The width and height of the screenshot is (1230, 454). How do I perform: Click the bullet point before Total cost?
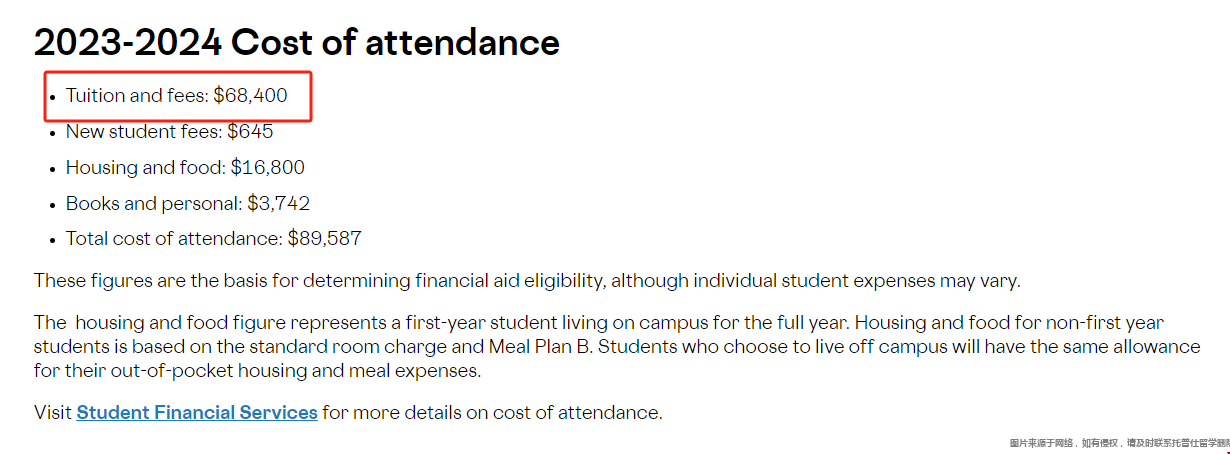tap(52, 240)
